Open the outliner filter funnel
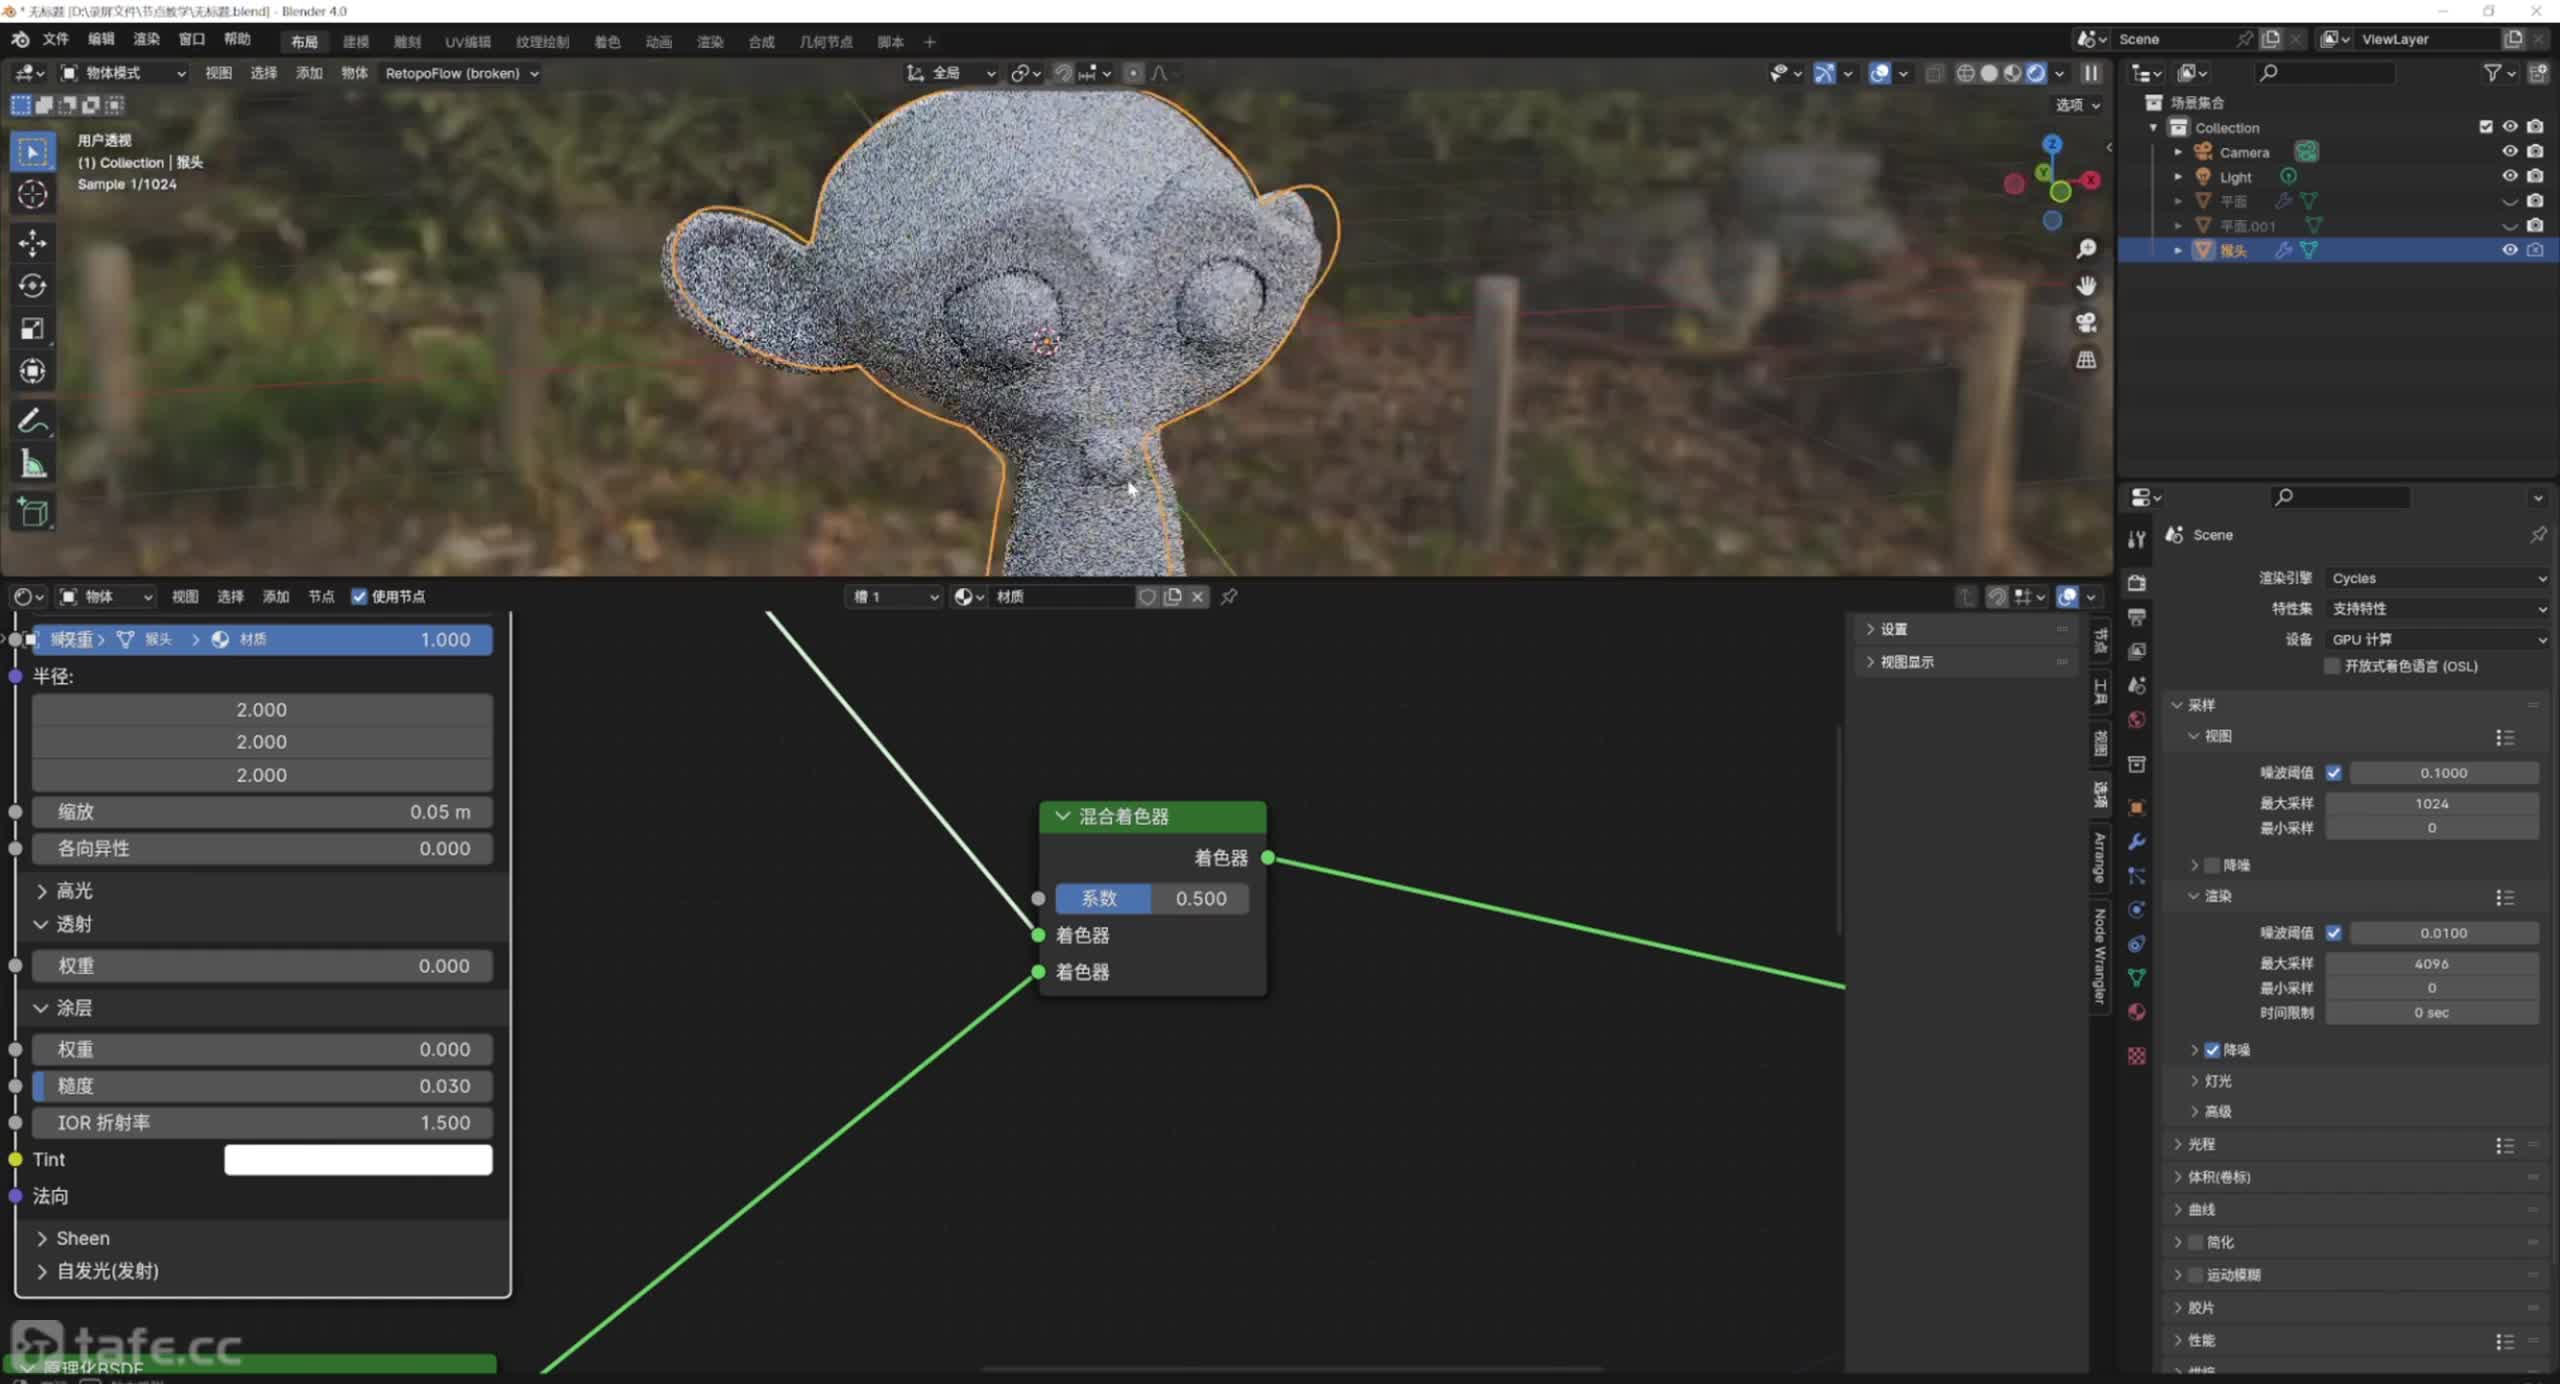Image resolution: width=2560 pixels, height=1384 pixels. coord(2493,73)
